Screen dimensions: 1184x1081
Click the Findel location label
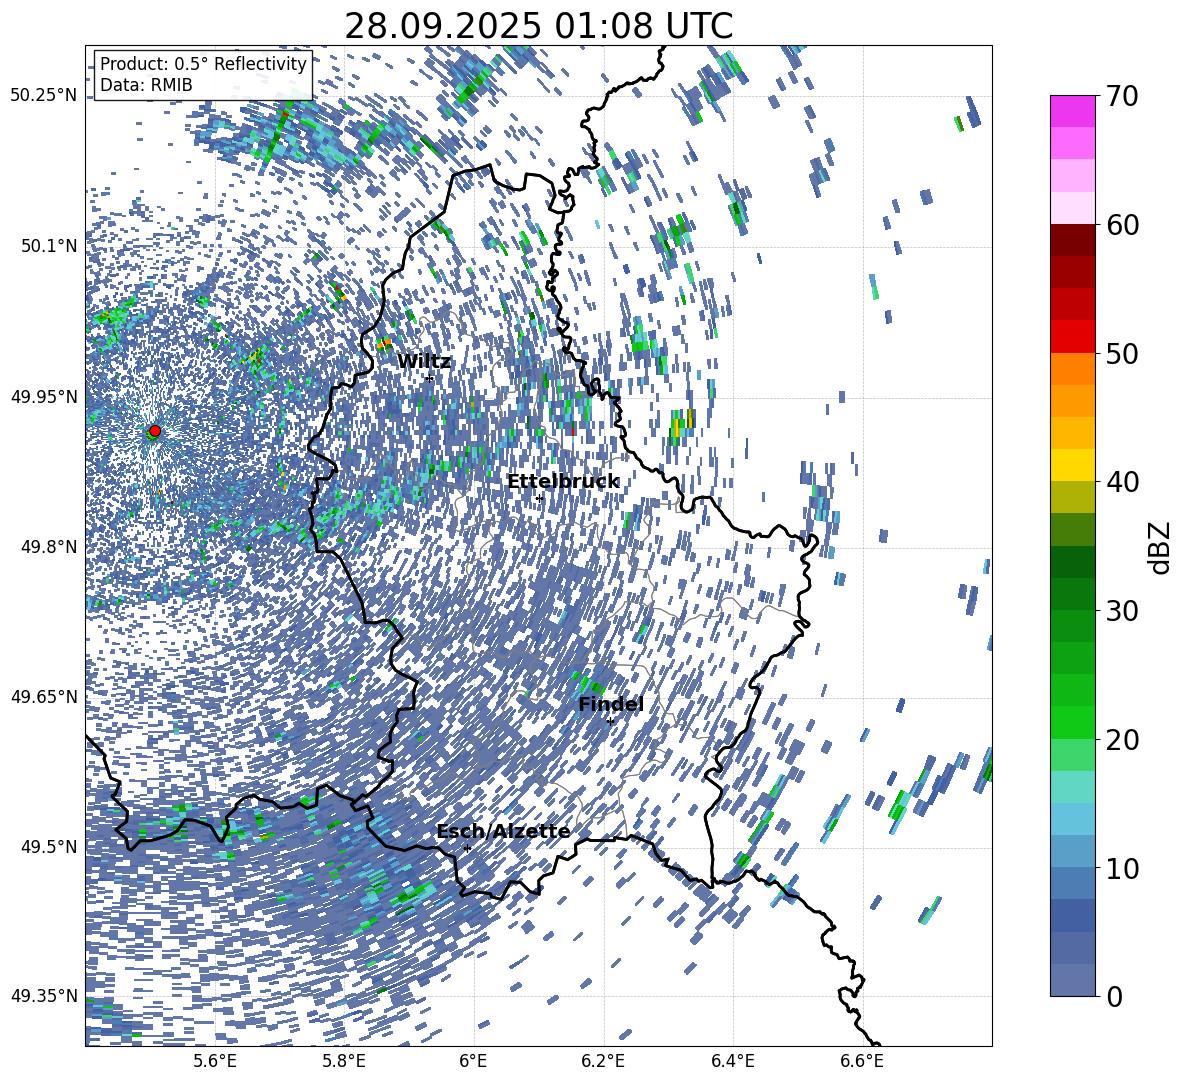(x=611, y=705)
